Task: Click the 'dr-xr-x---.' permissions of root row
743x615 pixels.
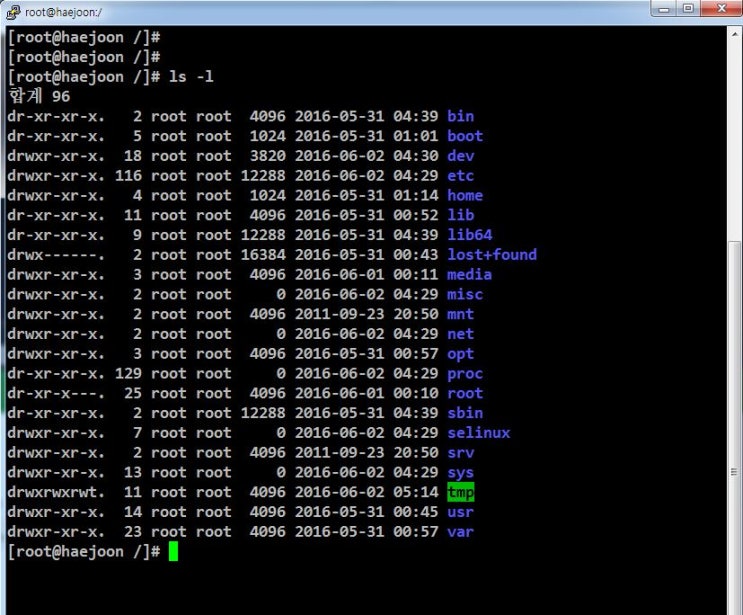Action: tap(56, 393)
